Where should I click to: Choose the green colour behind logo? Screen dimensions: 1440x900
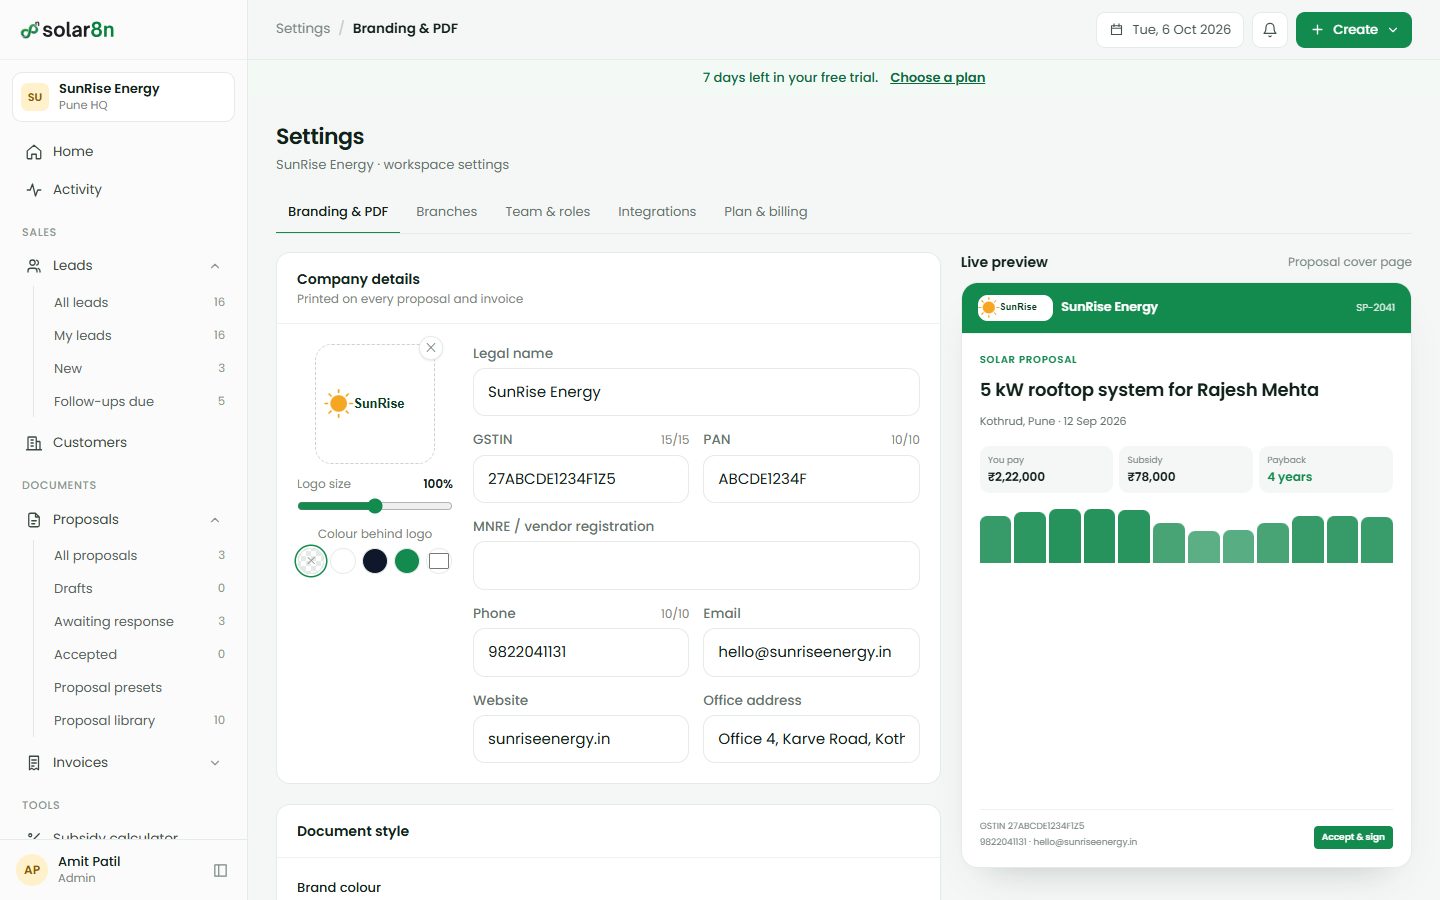click(x=407, y=561)
